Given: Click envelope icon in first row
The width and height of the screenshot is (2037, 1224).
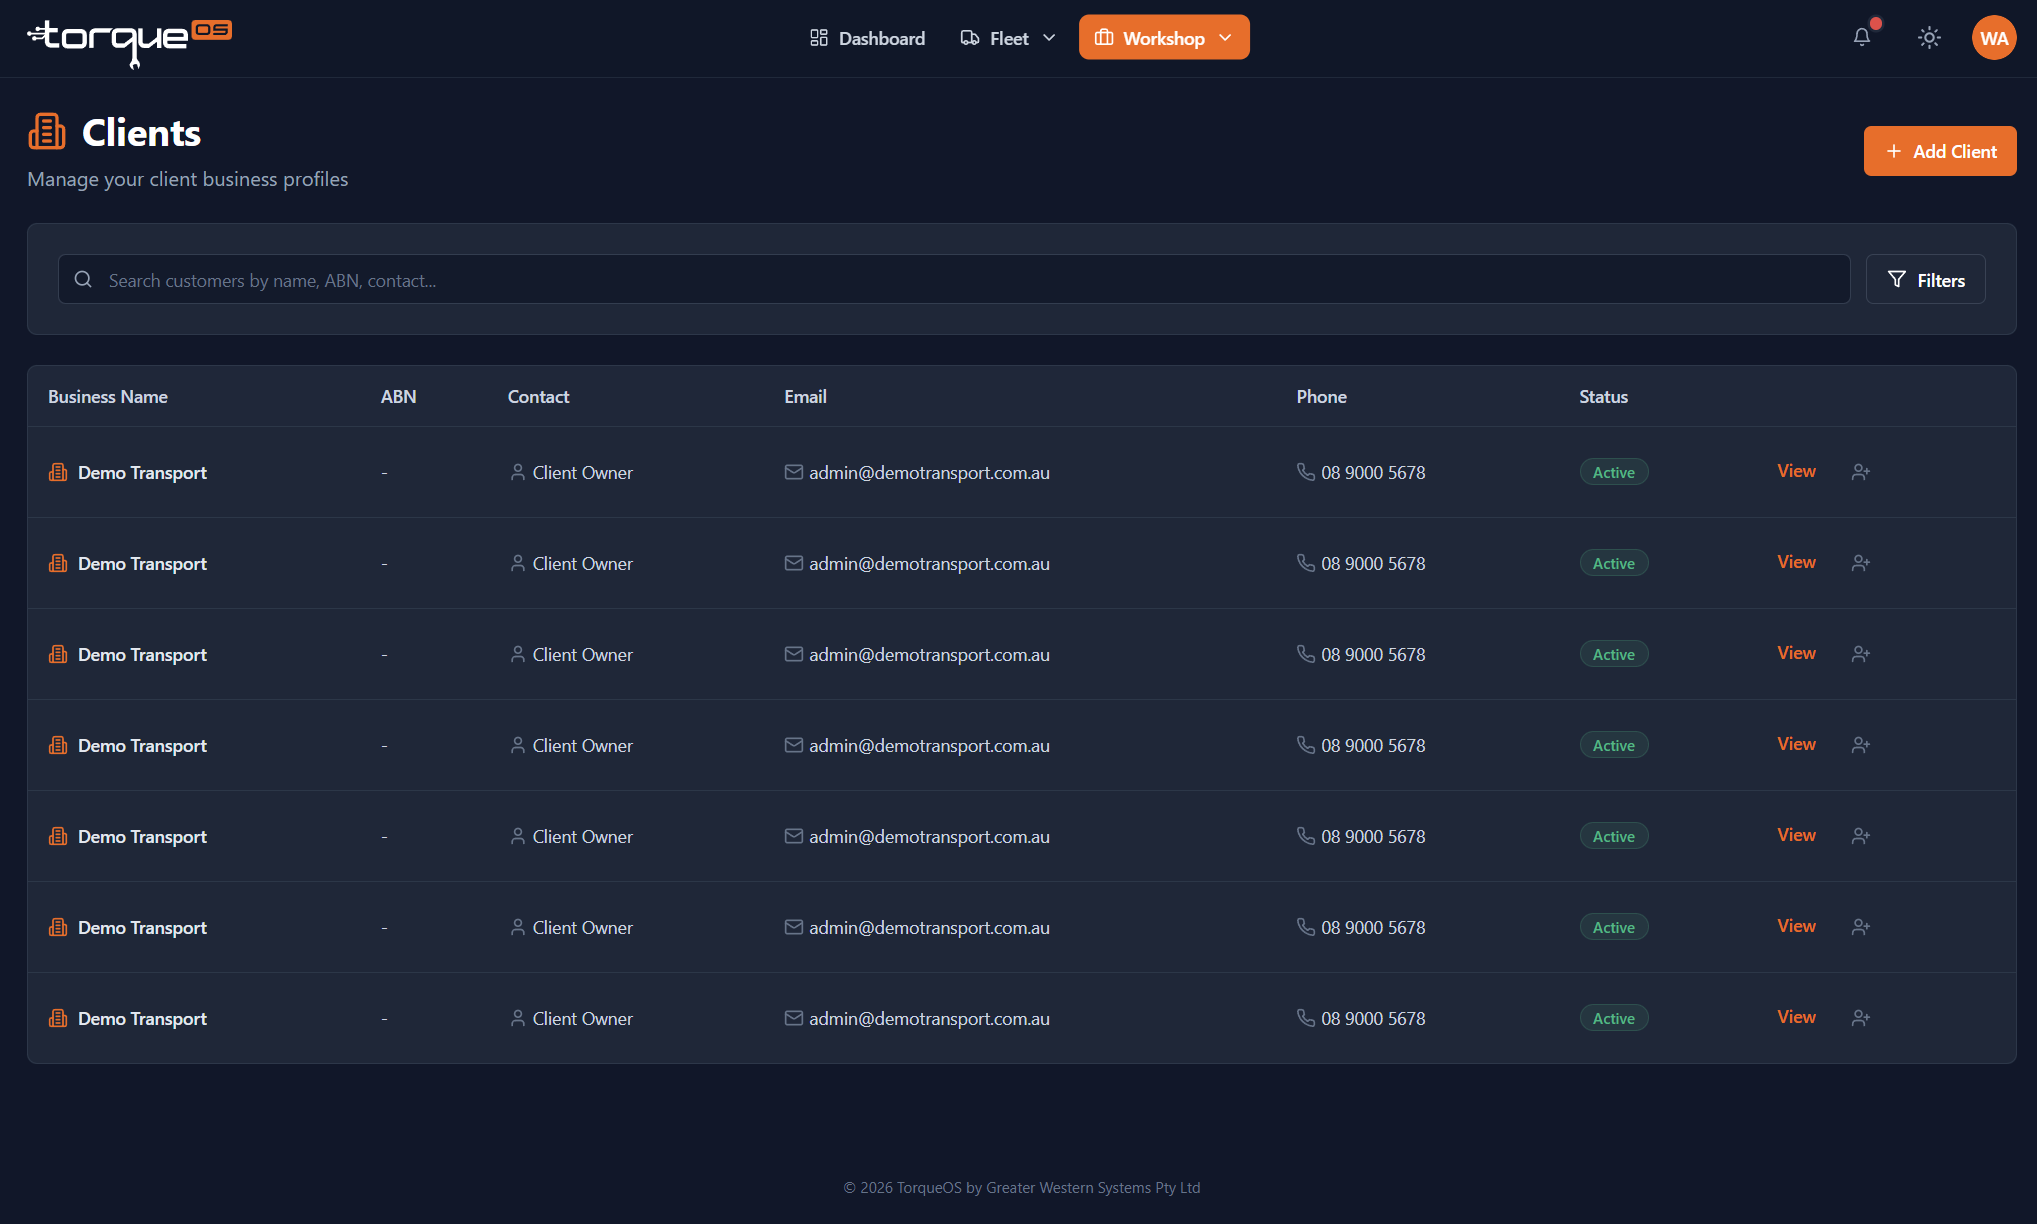Looking at the screenshot, I should 793,472.
